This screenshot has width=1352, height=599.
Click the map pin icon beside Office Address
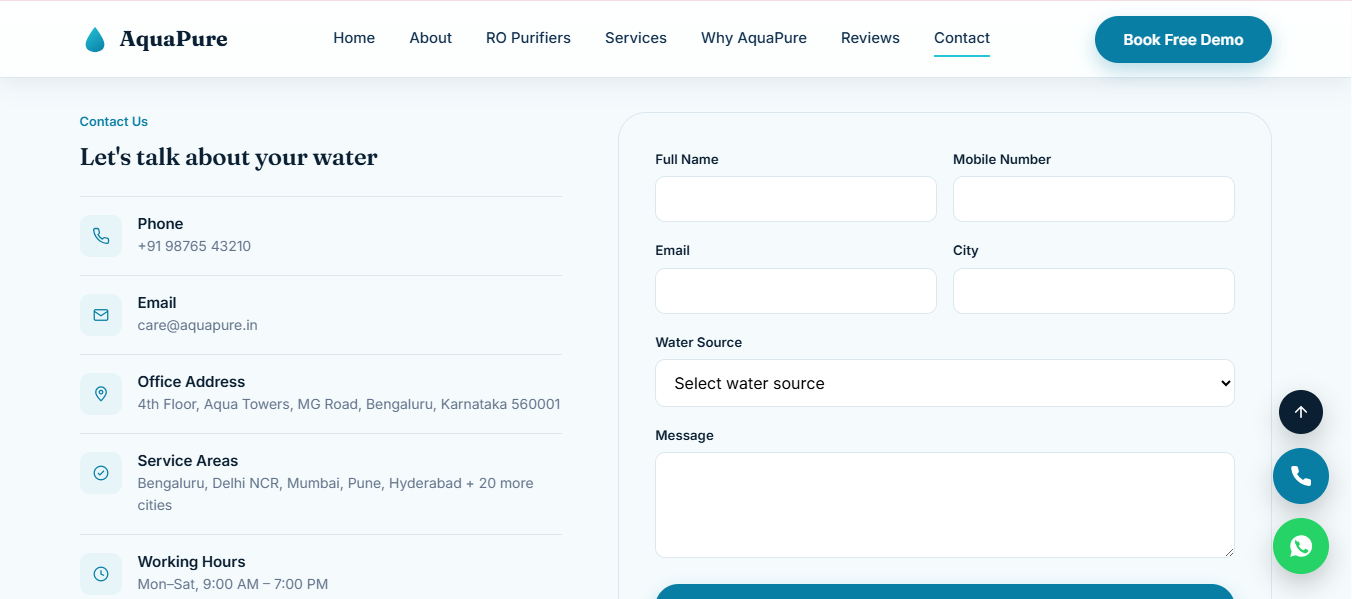(x=101, y=394)
